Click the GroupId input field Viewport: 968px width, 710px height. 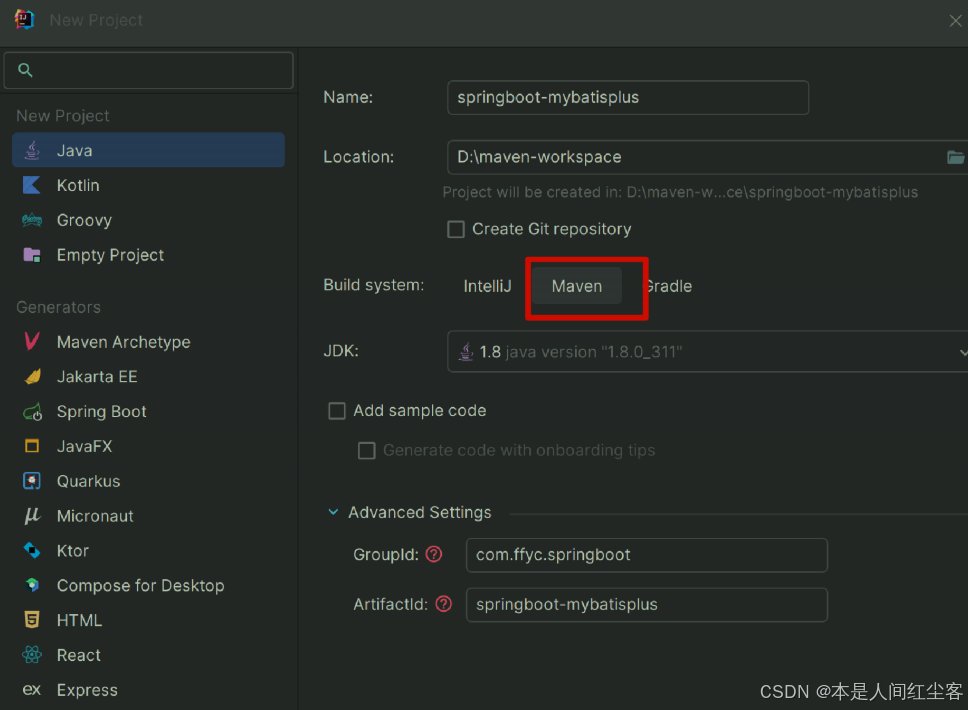click(646, 554)
